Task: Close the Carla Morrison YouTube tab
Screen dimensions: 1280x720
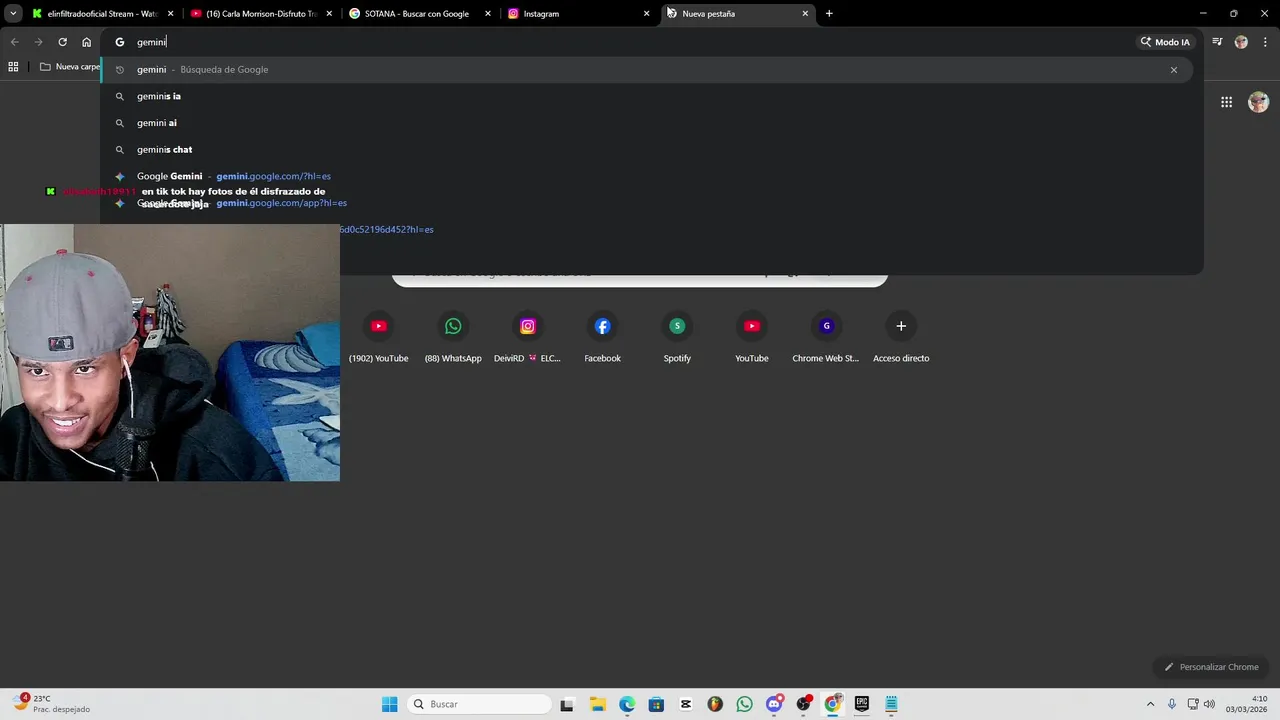Action: [329, 14]
